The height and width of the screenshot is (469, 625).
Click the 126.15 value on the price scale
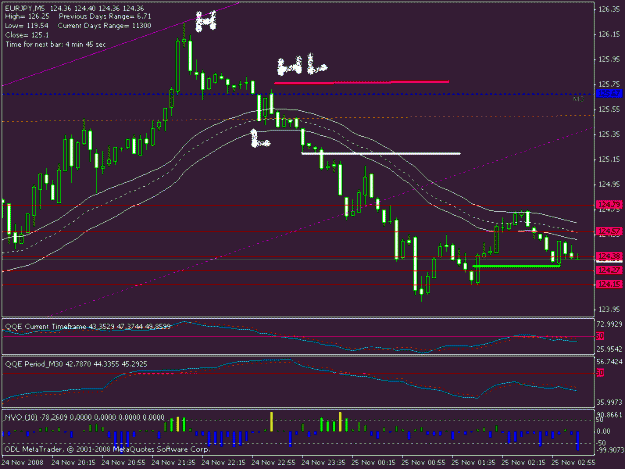[609, 35]
